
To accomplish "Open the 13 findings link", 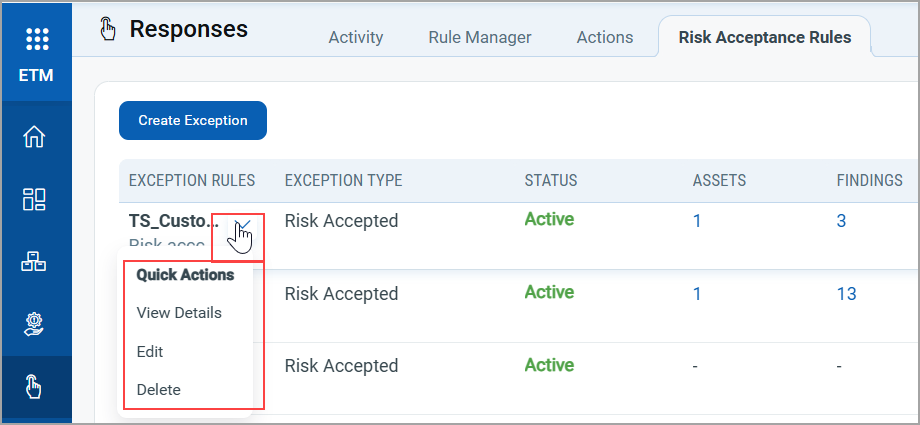I will click(846, 294).
